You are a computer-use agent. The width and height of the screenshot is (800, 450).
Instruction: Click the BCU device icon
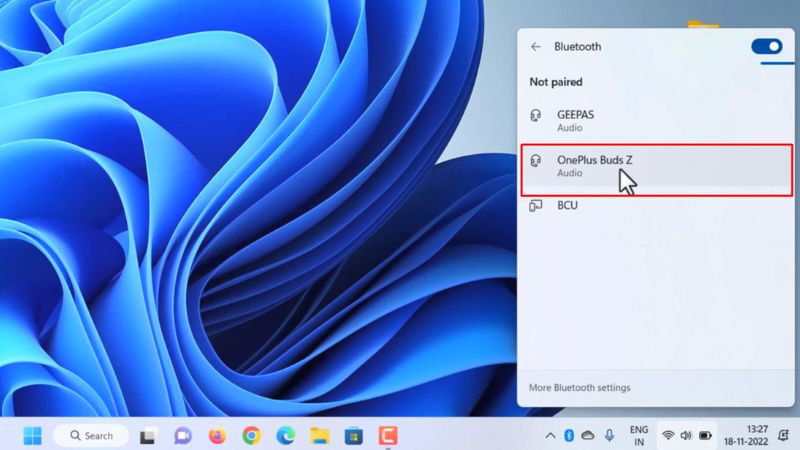(535, 206)
